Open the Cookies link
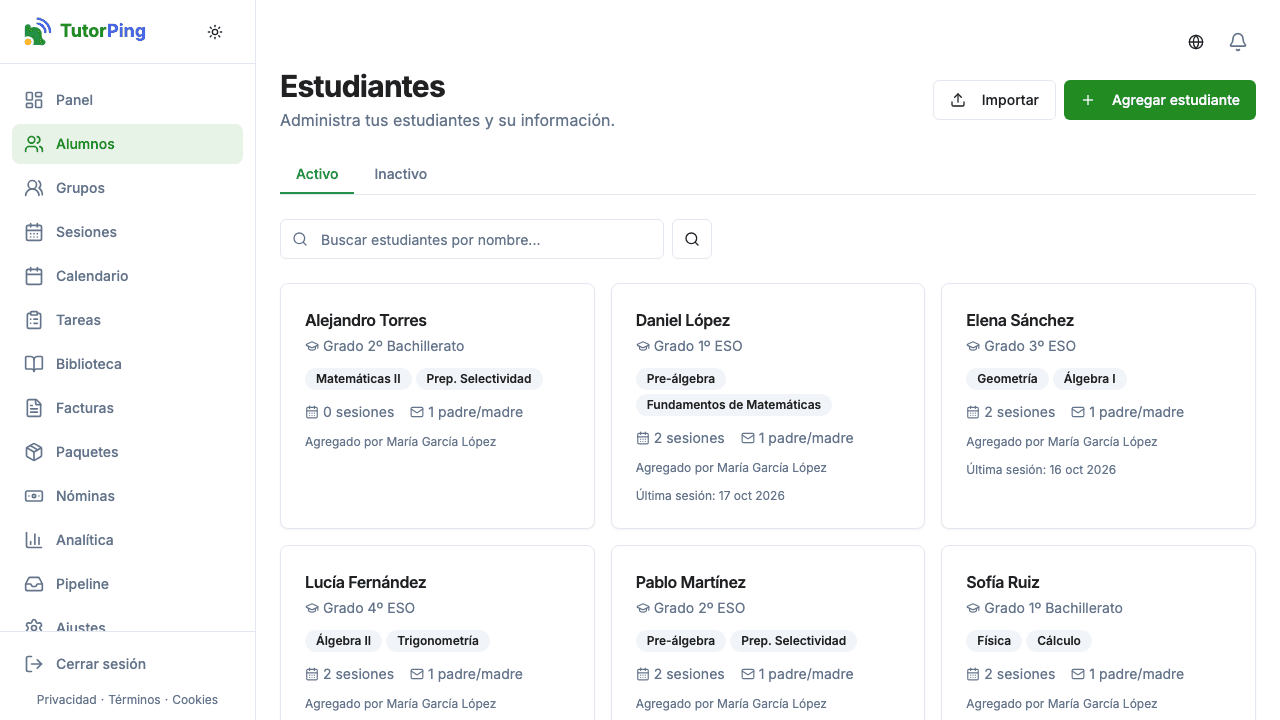Viewport: 1280px width, 720px height. pos(195,700)
